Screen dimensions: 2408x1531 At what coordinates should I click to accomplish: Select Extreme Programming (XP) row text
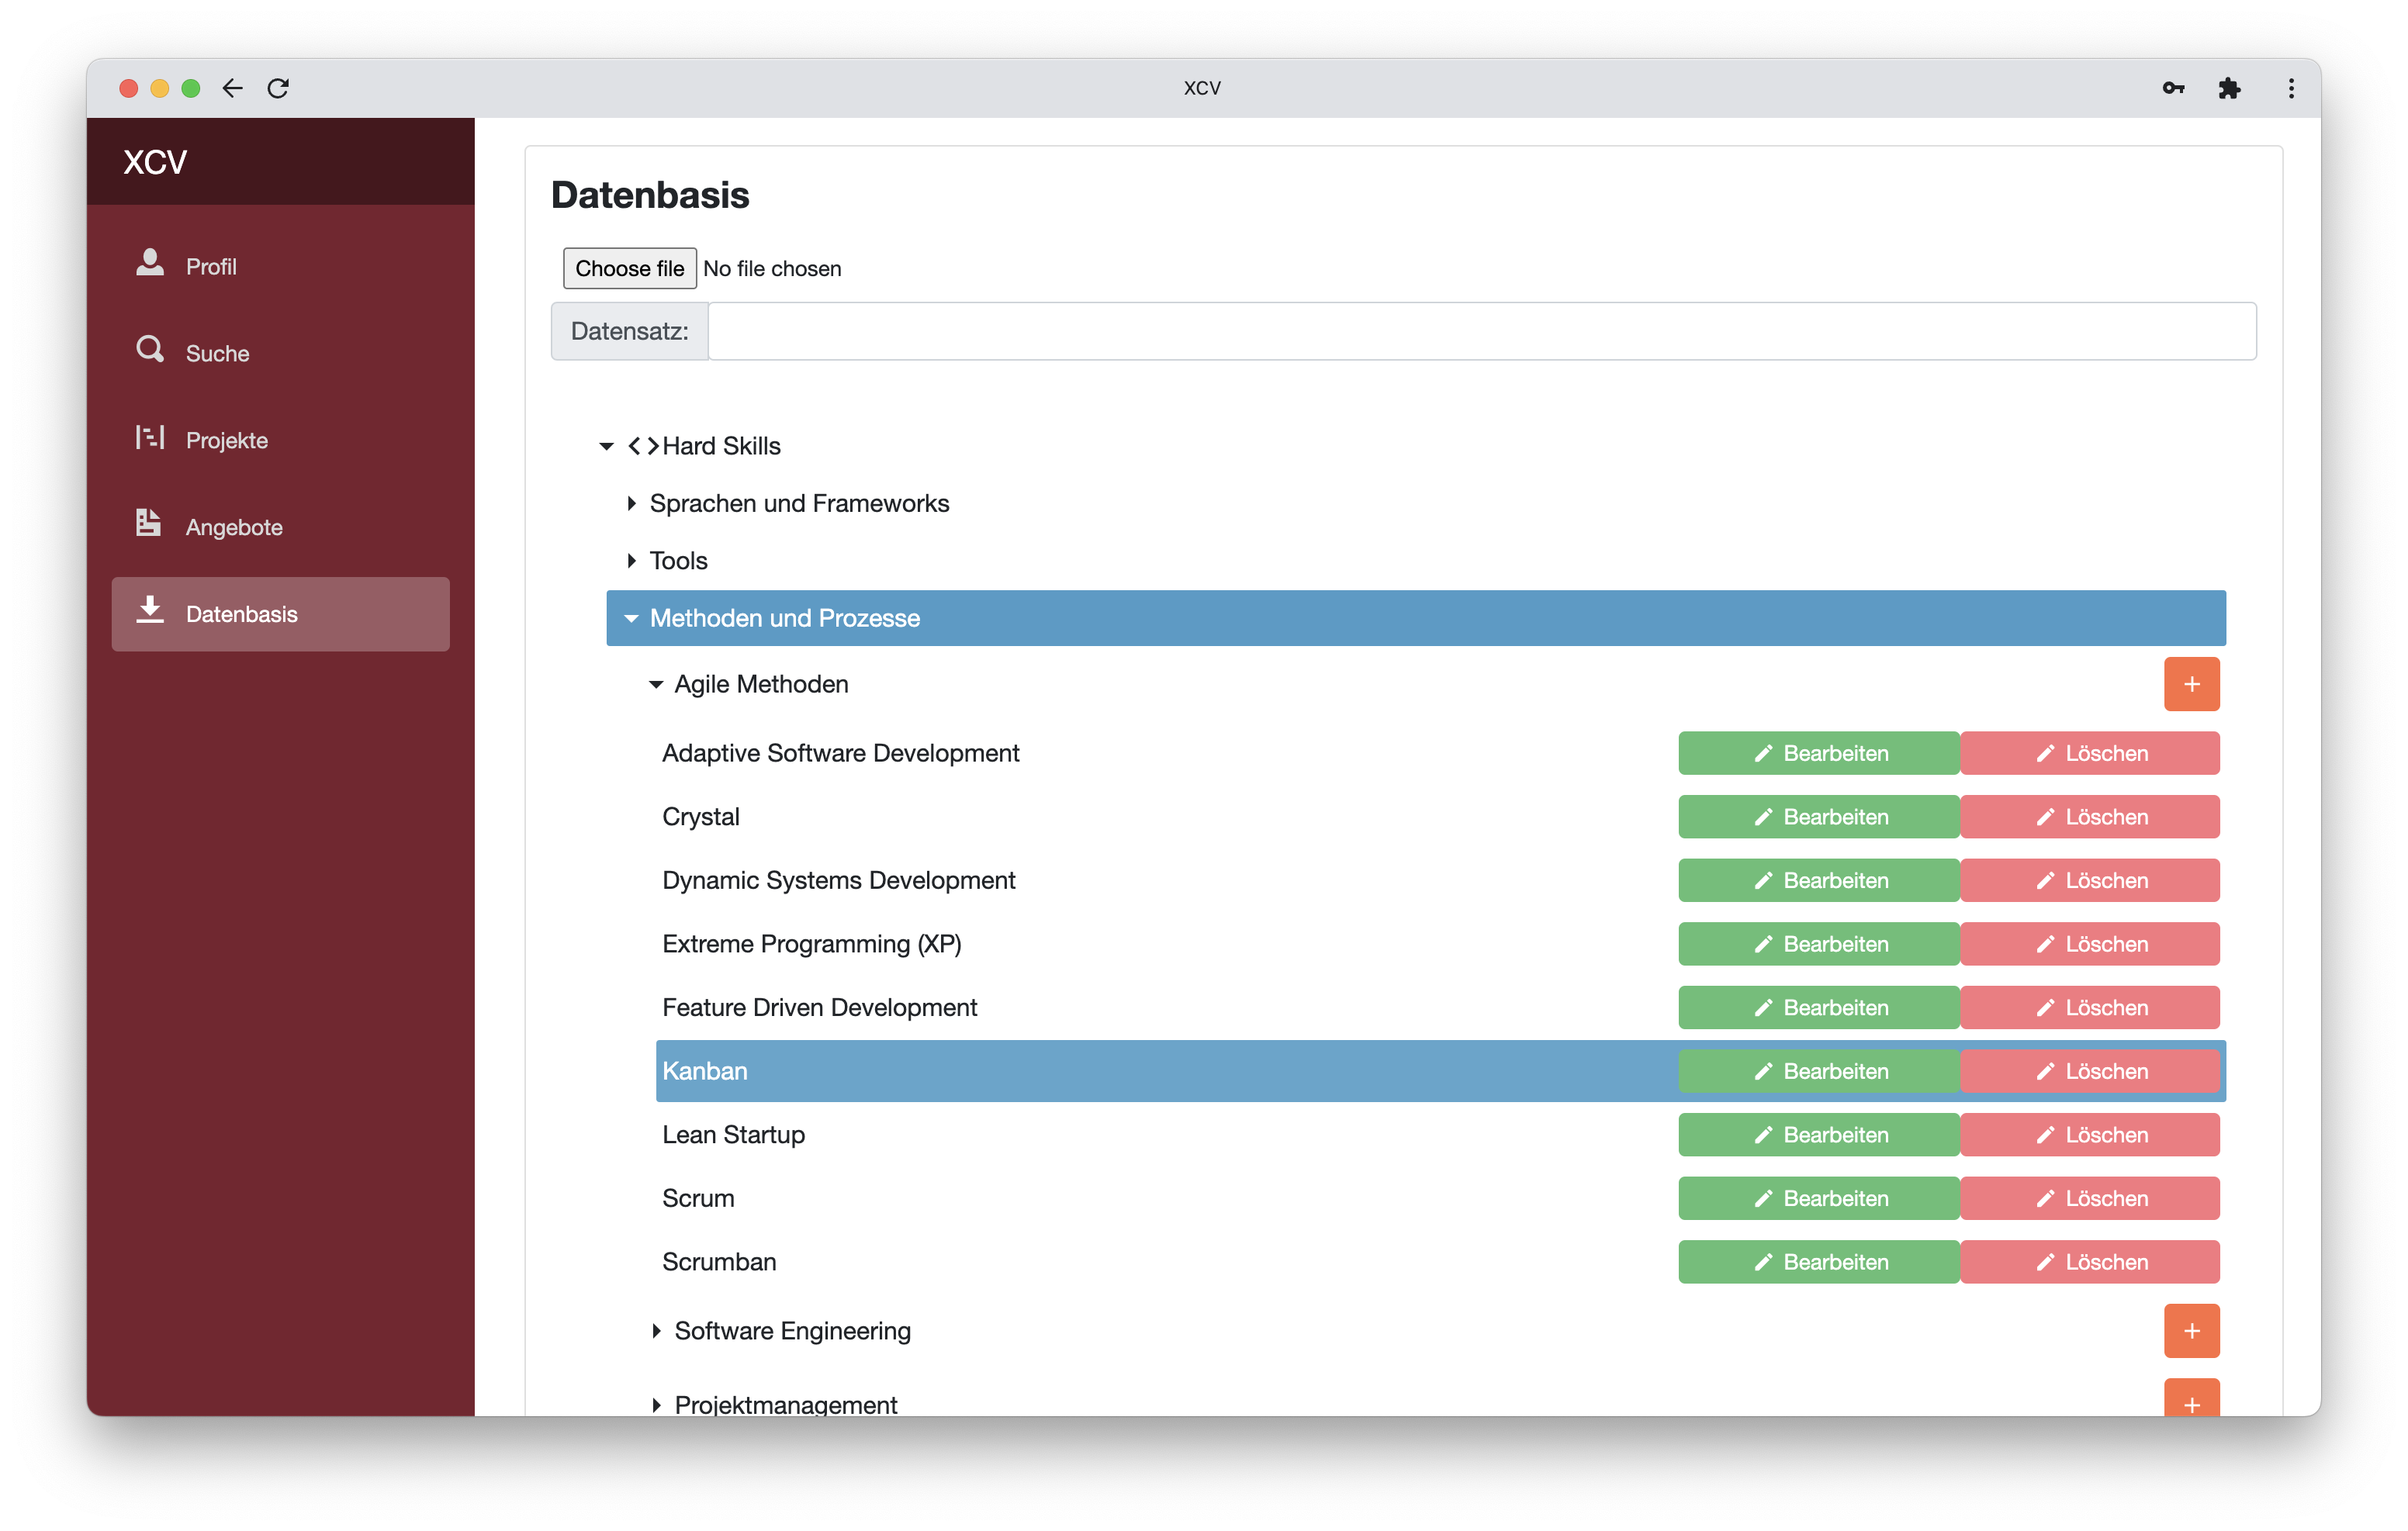[x=811, y=944]
